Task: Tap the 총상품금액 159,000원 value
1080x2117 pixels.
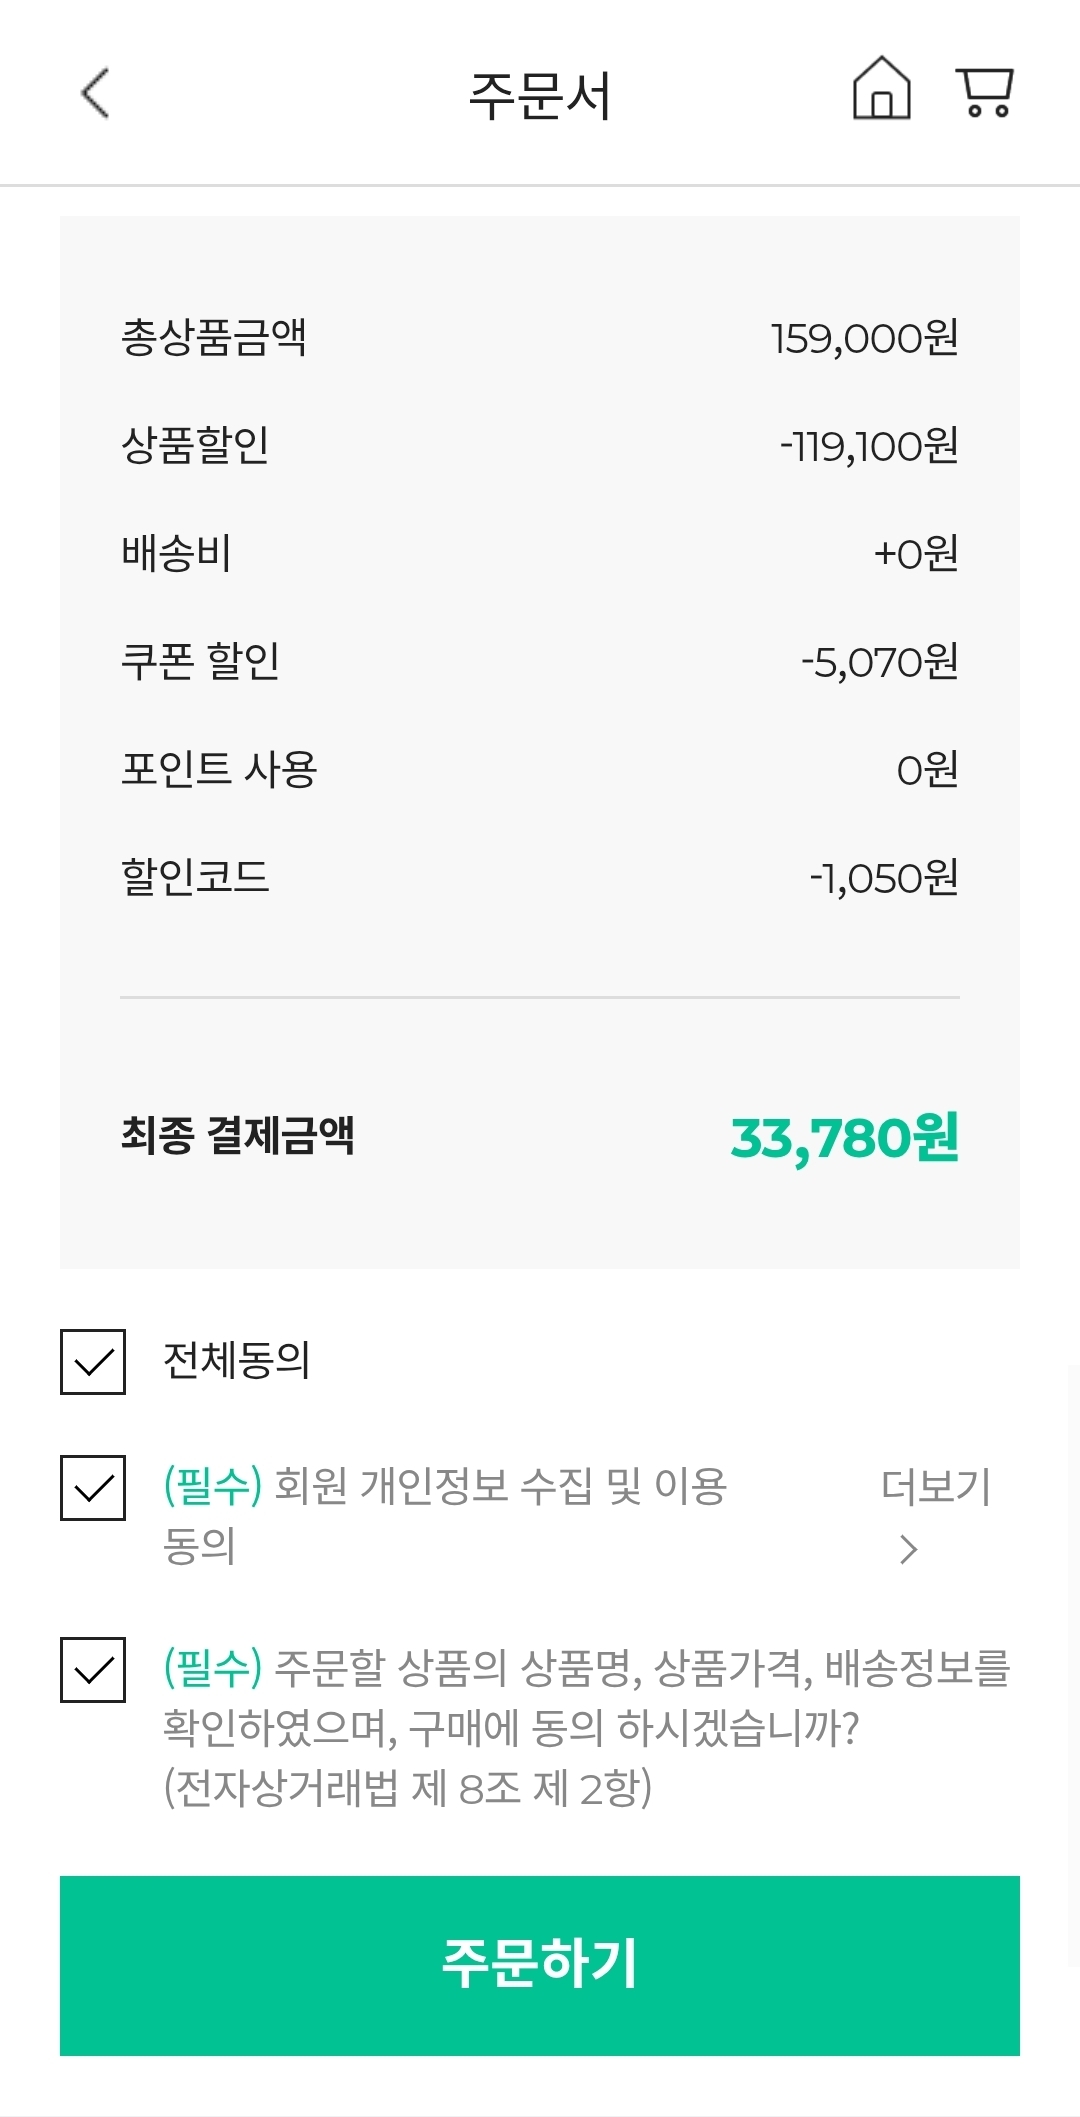Action: click(865, 338)
